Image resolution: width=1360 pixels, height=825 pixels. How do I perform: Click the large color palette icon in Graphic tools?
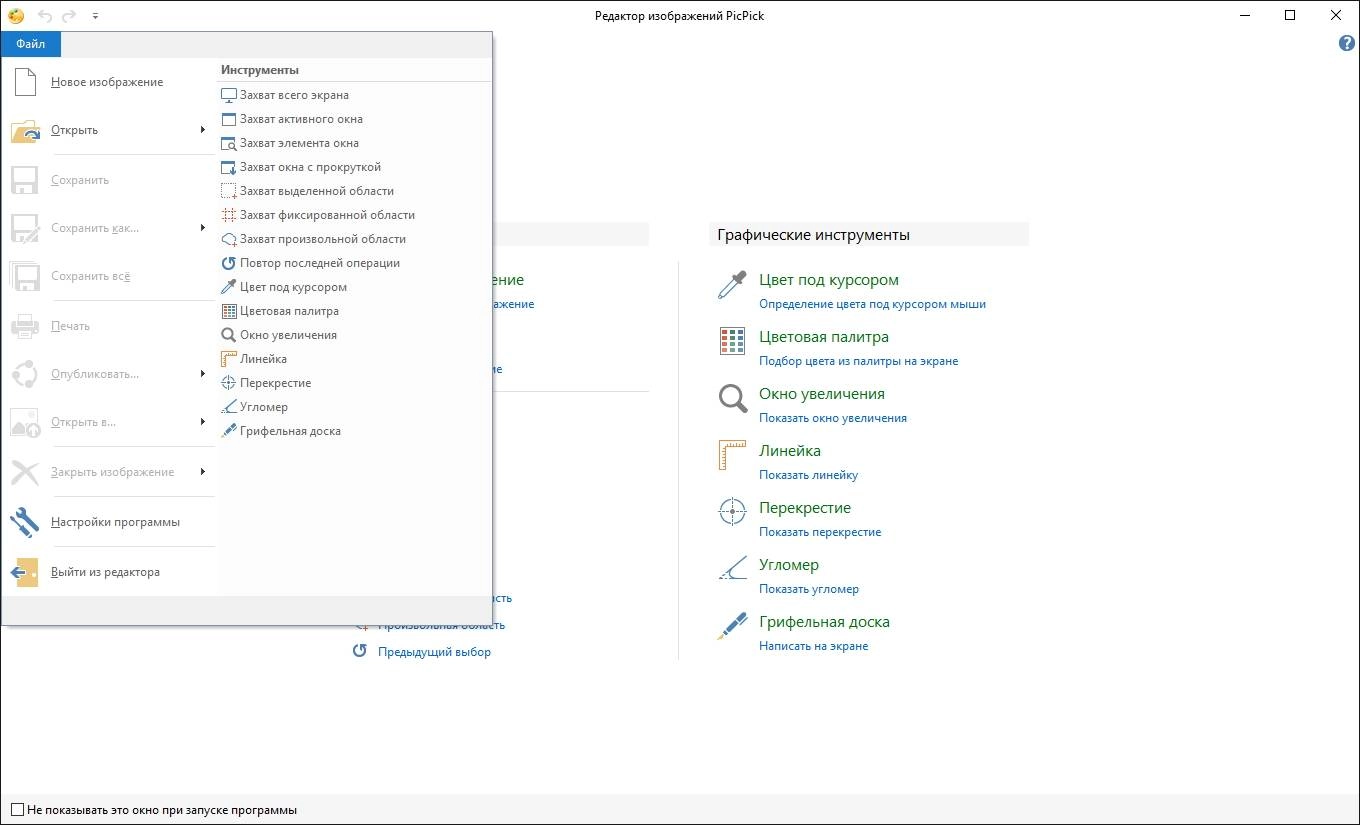732,341
